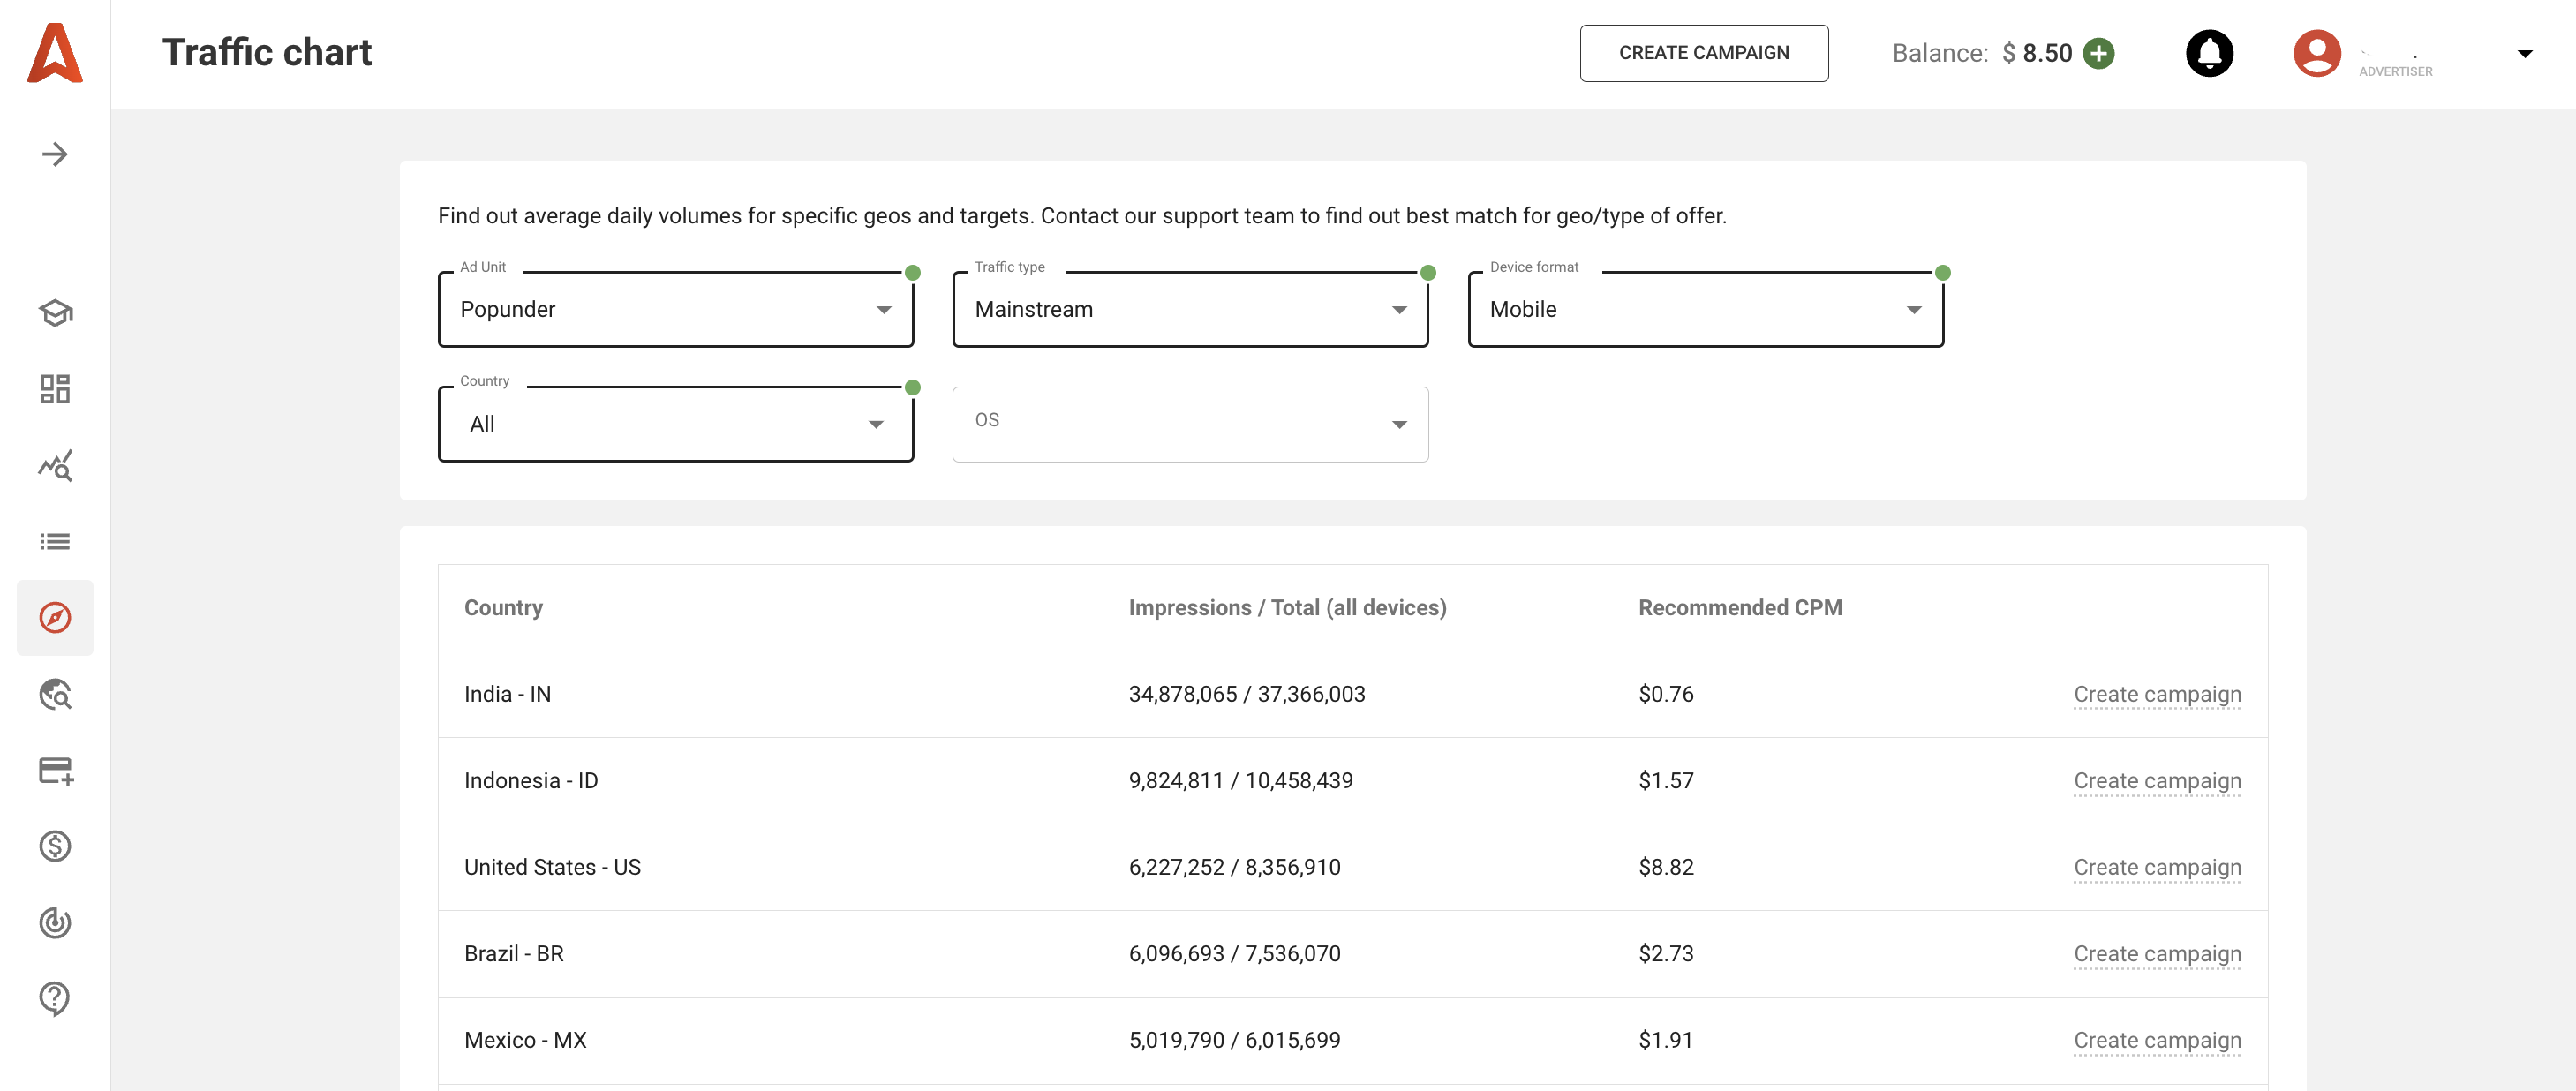Open the Traffic type dropdown set to Mainstream
This screenshot has height=1091, width=2576.
coord(1398,309)
